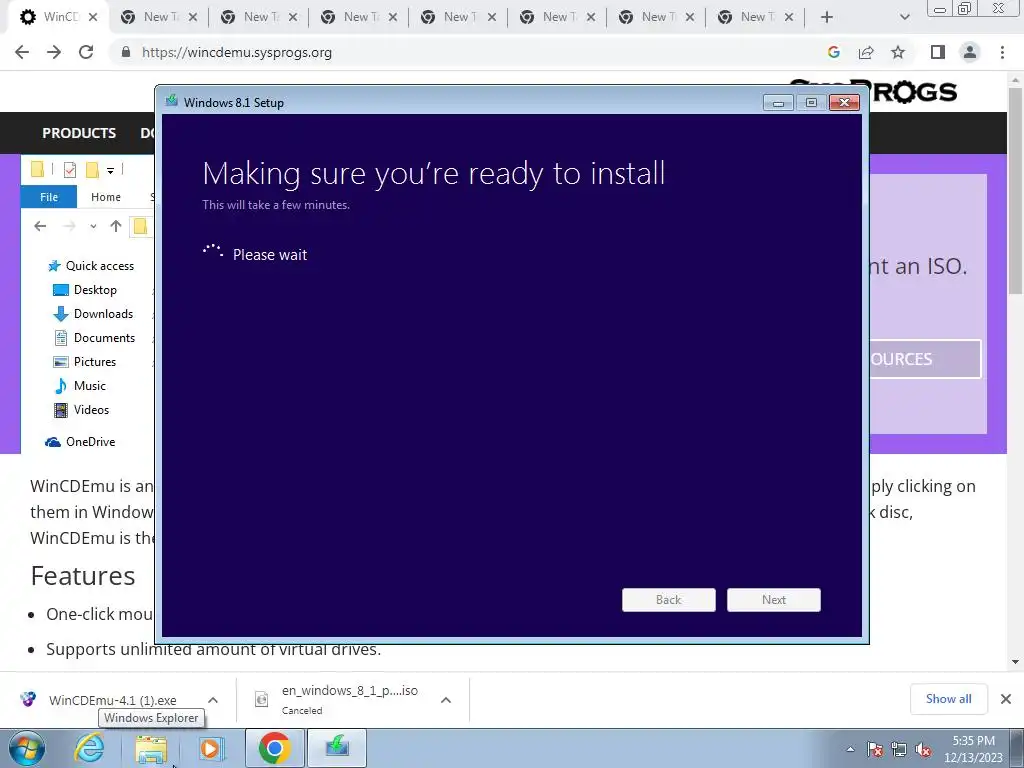Open Explorer quick access toolbar dropdown
1024x768 pixels.
point(110,170)
